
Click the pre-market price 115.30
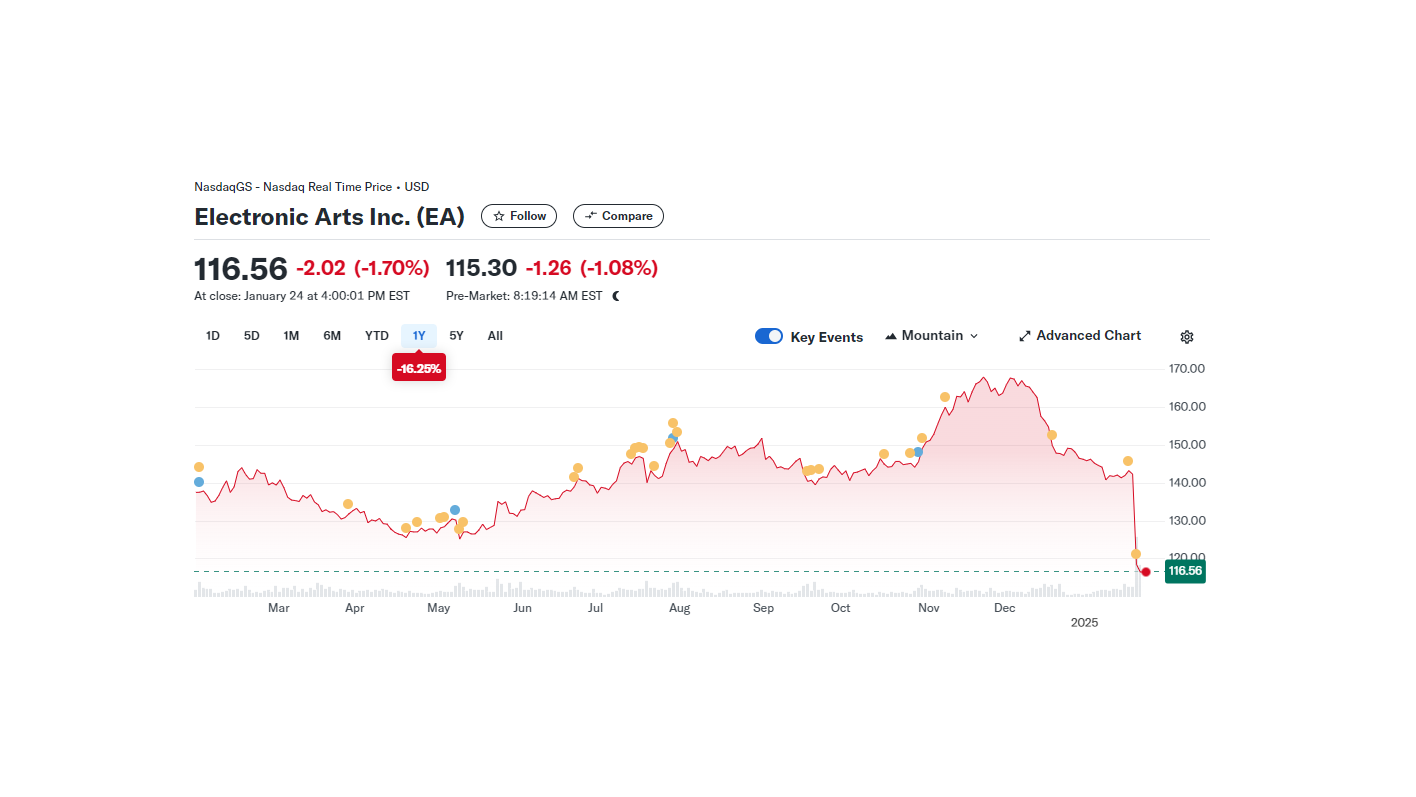[481, 268]
